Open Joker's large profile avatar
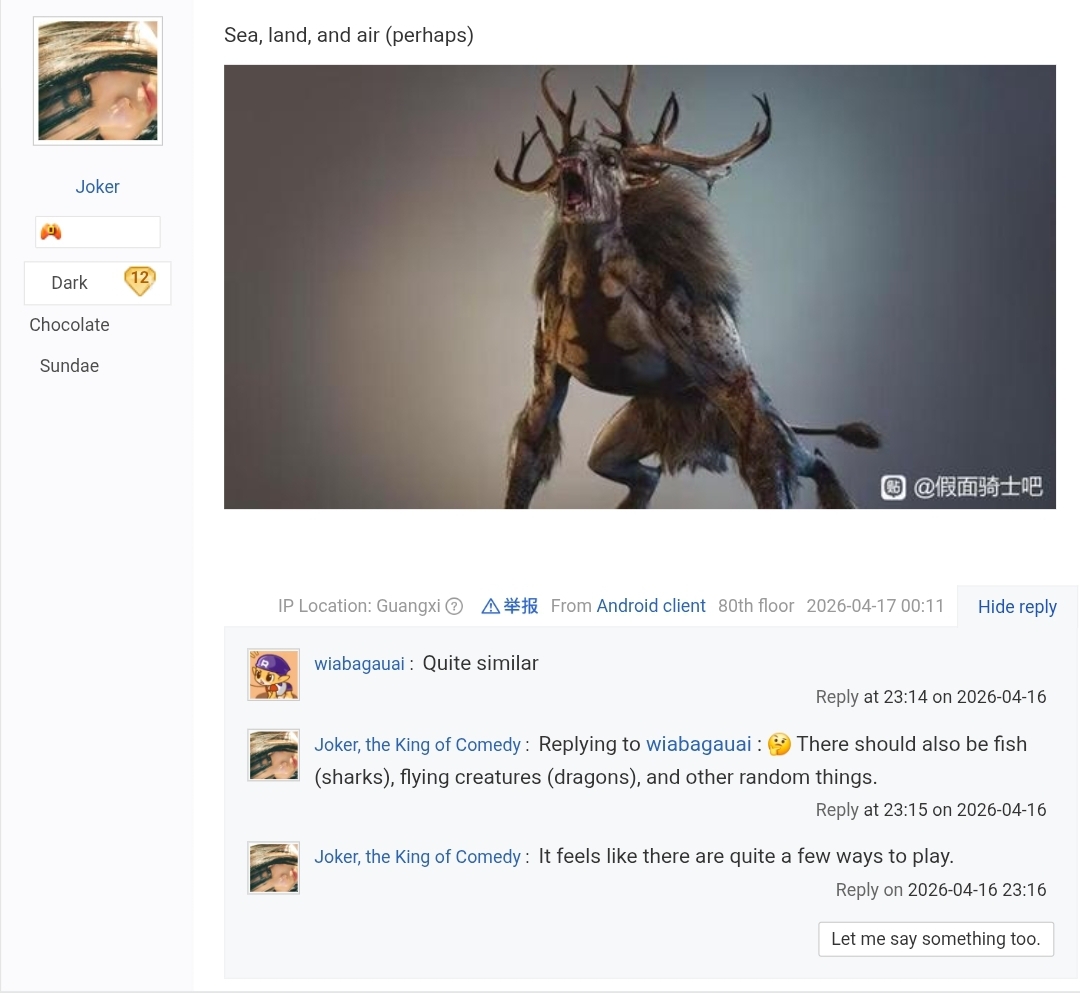The image size is (1080, 993). [x=98, y=81]
